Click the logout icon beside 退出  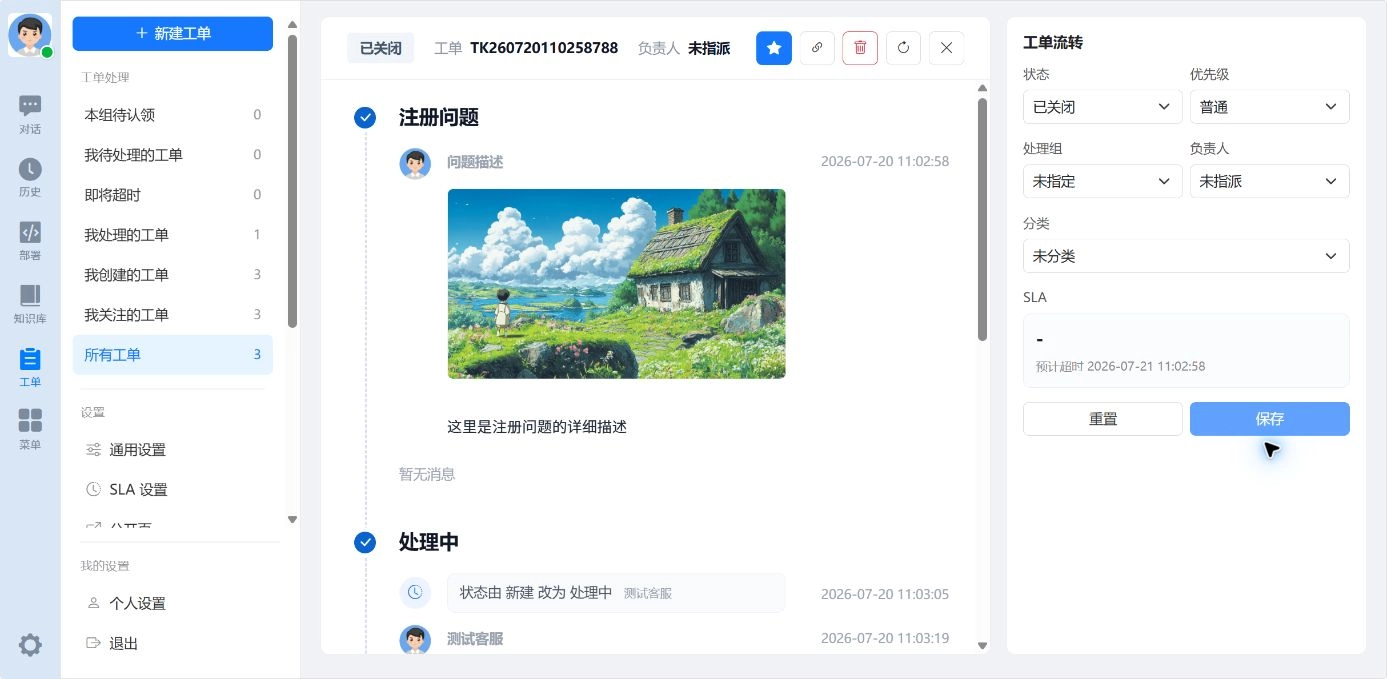93,644
